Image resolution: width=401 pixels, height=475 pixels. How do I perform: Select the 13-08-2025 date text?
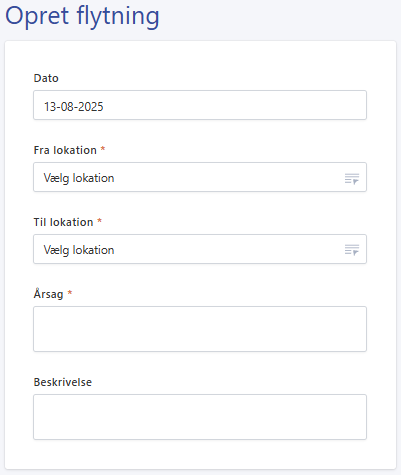(74, 107)
